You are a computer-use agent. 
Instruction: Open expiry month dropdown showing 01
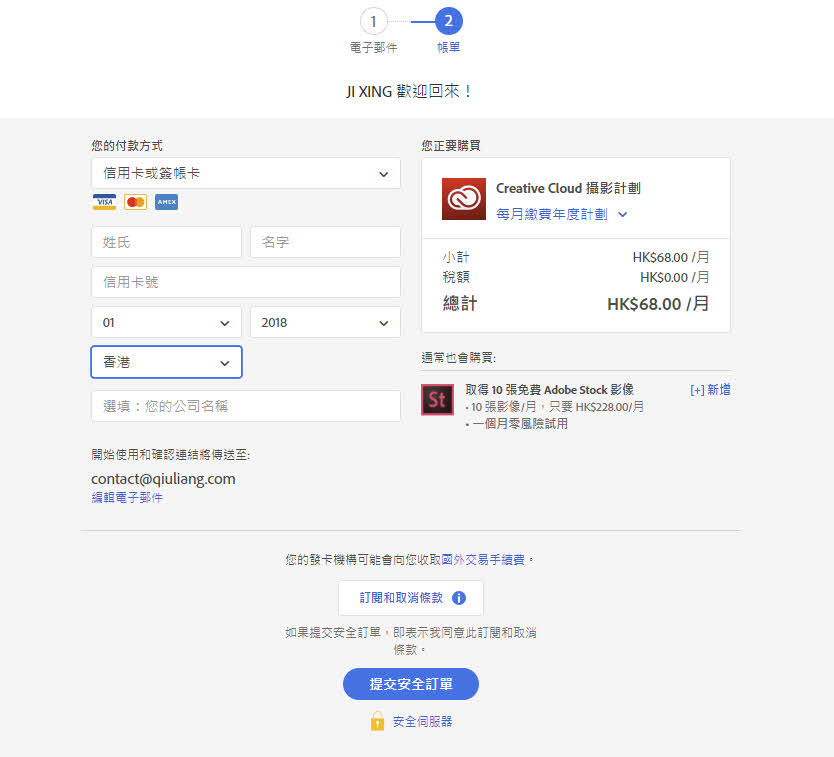click(166, 322)
